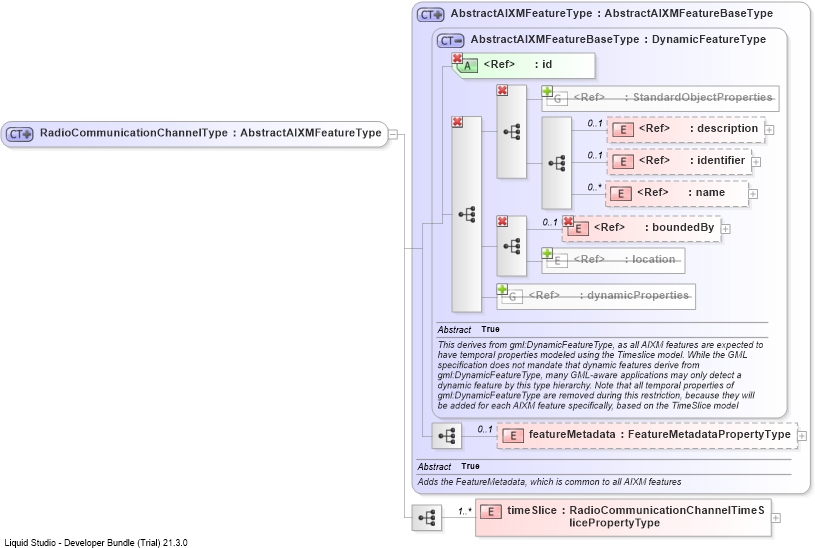
Task: Select the ': identifier' label text
Action: (x=717, y=160)
